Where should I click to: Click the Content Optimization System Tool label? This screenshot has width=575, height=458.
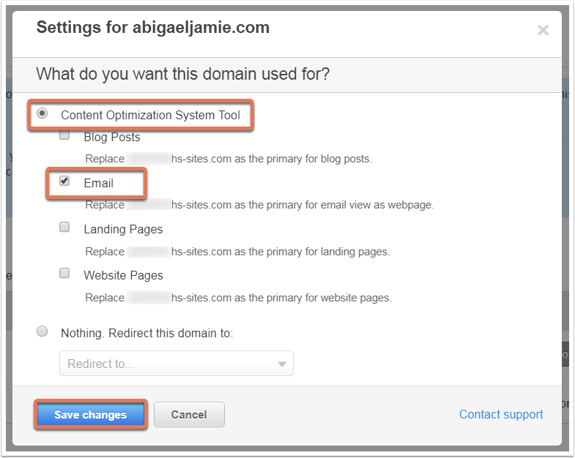tap(151, 115)
